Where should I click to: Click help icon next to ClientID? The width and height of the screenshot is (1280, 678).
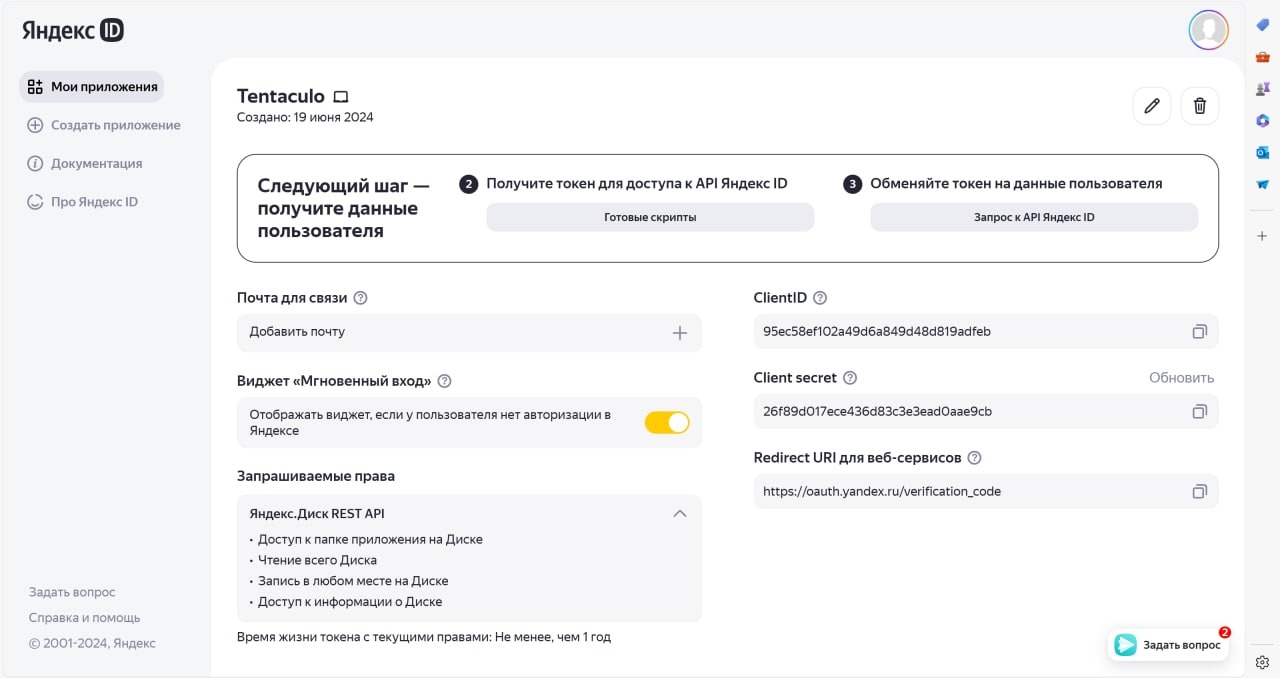820,298
